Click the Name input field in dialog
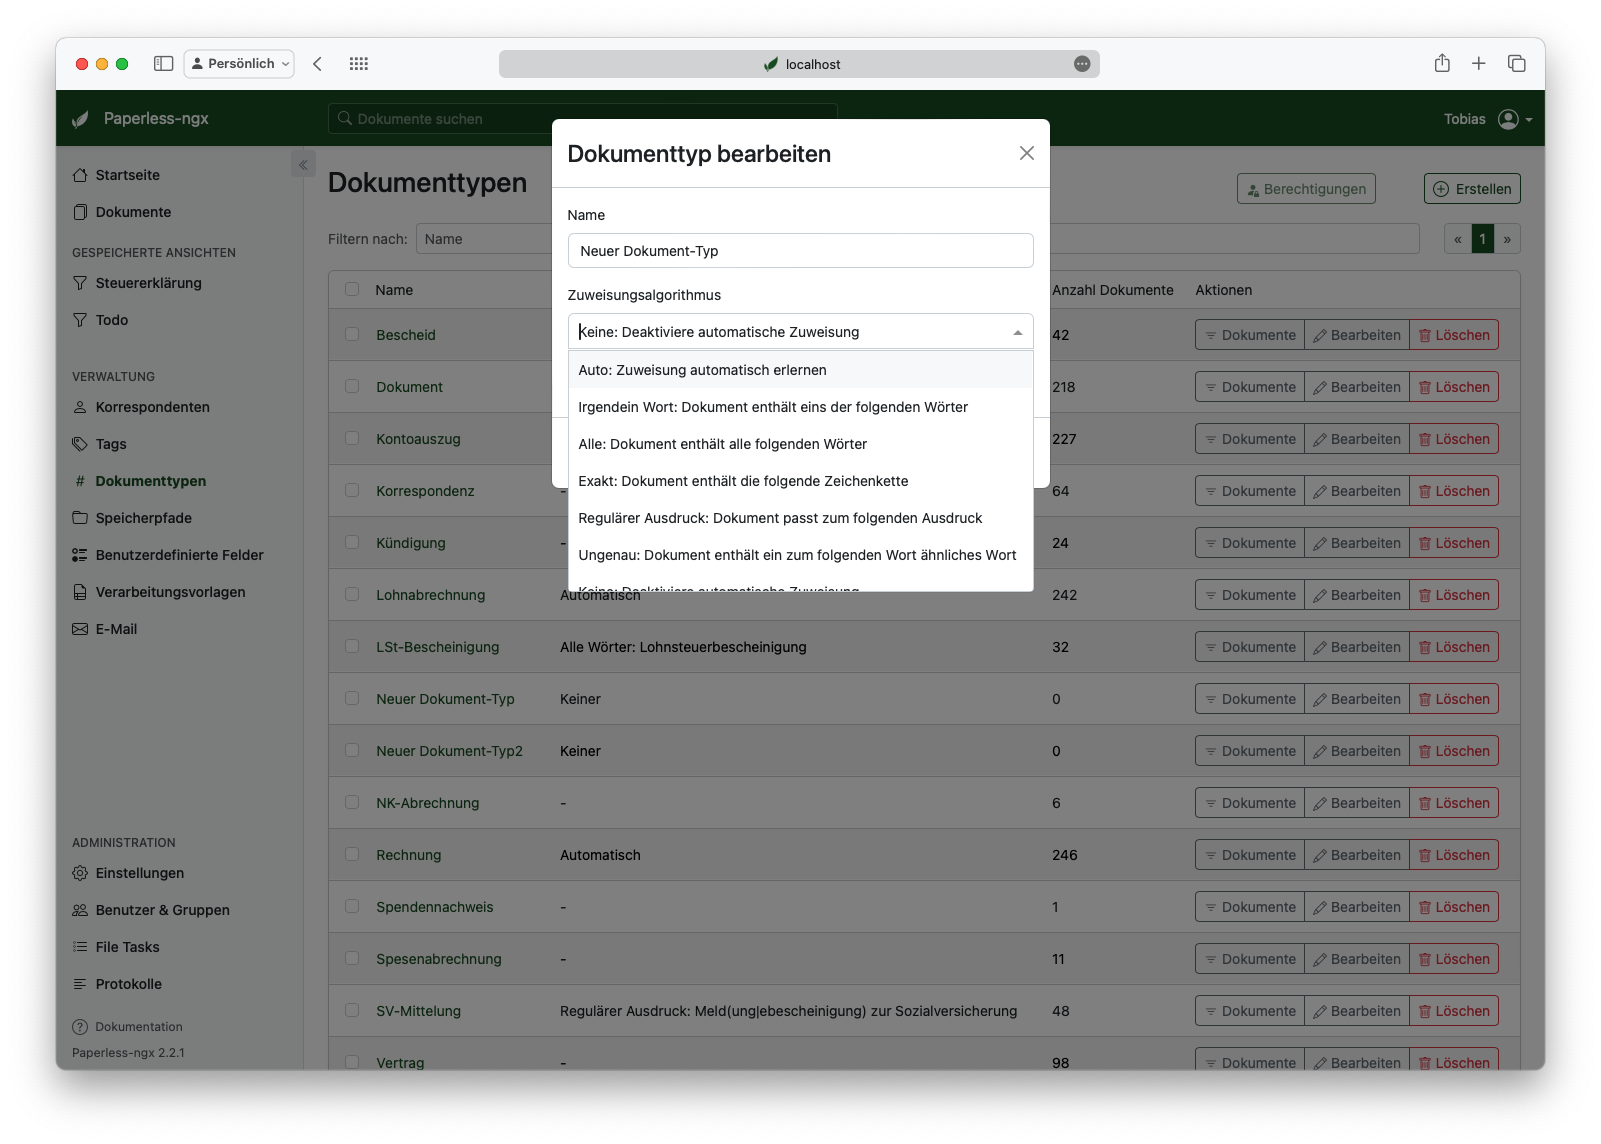 pos(800,251)
